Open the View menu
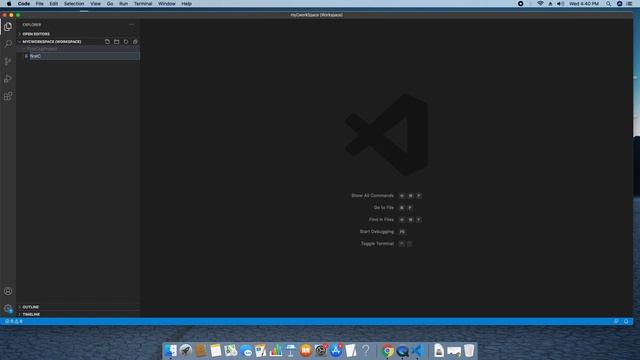Screen dimensions: 640x360 coord(96,4)
